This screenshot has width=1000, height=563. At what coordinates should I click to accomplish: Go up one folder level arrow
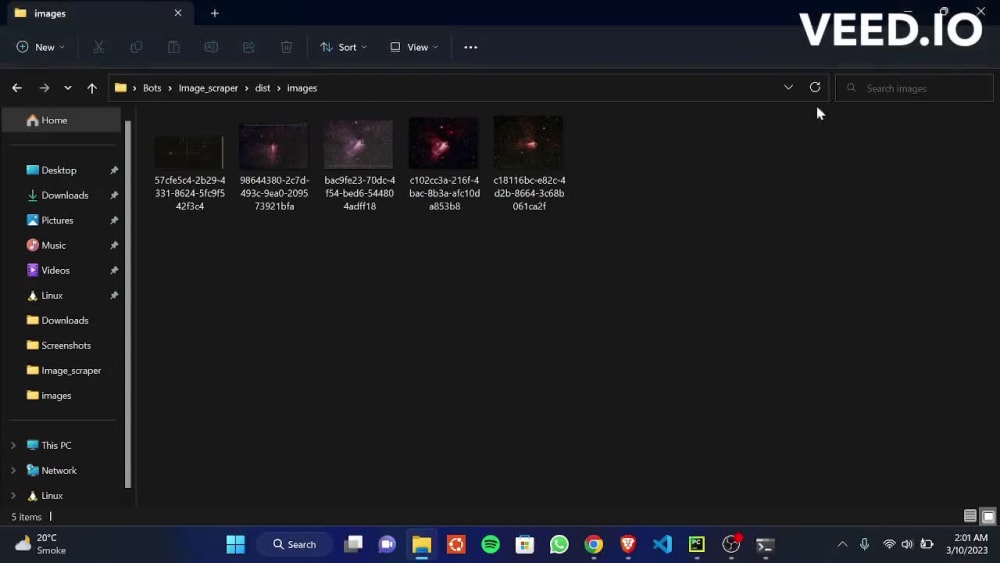(92, 88)
